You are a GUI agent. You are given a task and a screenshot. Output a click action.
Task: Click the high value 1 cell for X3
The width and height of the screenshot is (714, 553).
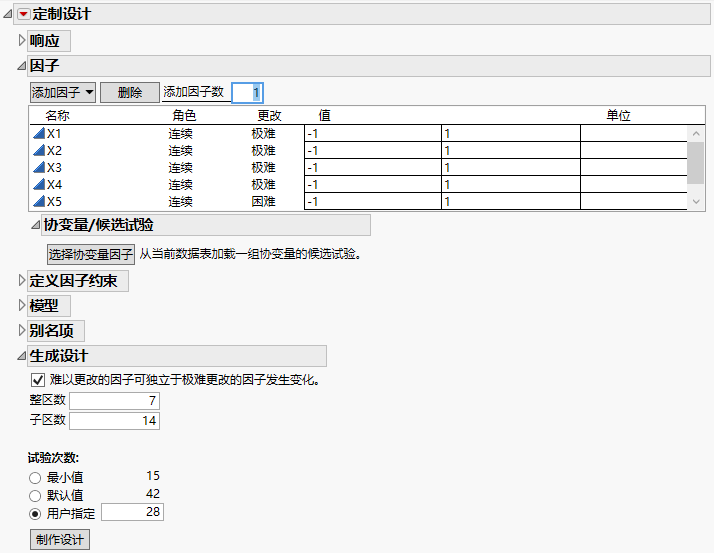pyautogui.click(x=511, y=167)
